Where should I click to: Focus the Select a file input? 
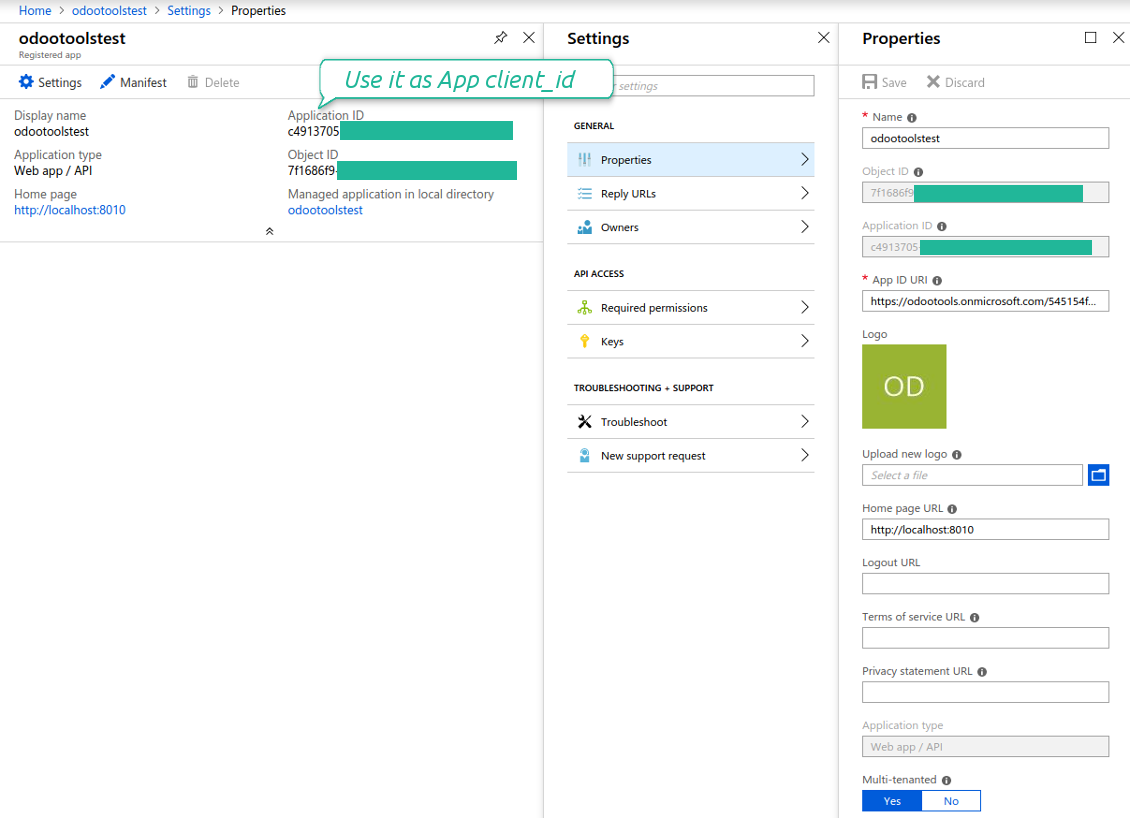coord(972,475)
